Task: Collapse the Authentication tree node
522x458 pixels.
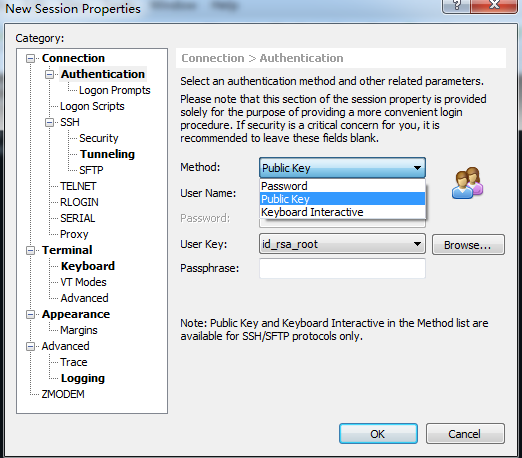Action: (x=49, y=75)
